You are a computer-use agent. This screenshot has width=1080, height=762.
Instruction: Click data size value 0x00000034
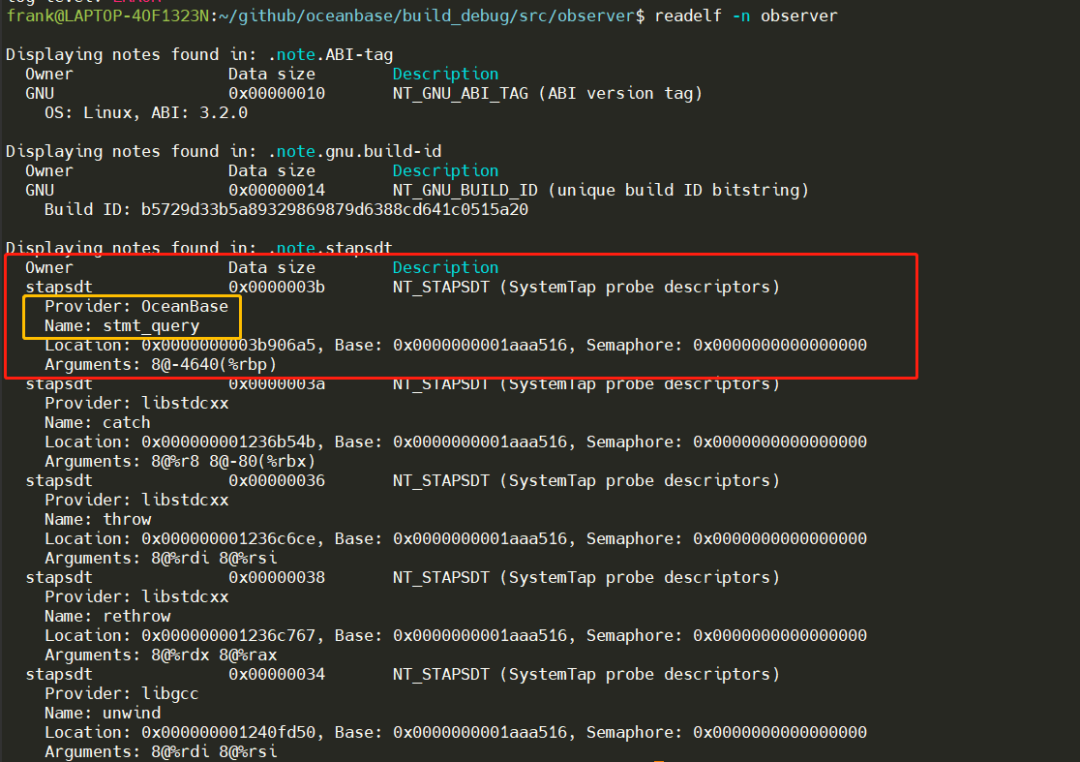tap(276, 674)
